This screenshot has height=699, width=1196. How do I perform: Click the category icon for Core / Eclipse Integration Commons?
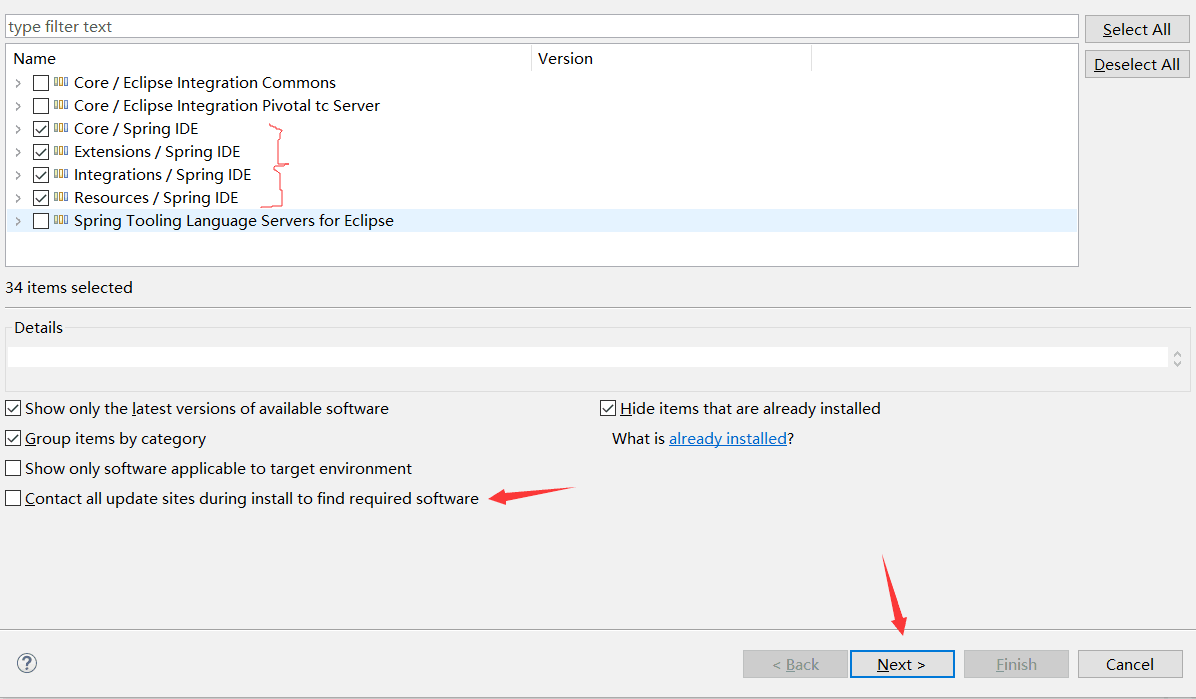61,82
